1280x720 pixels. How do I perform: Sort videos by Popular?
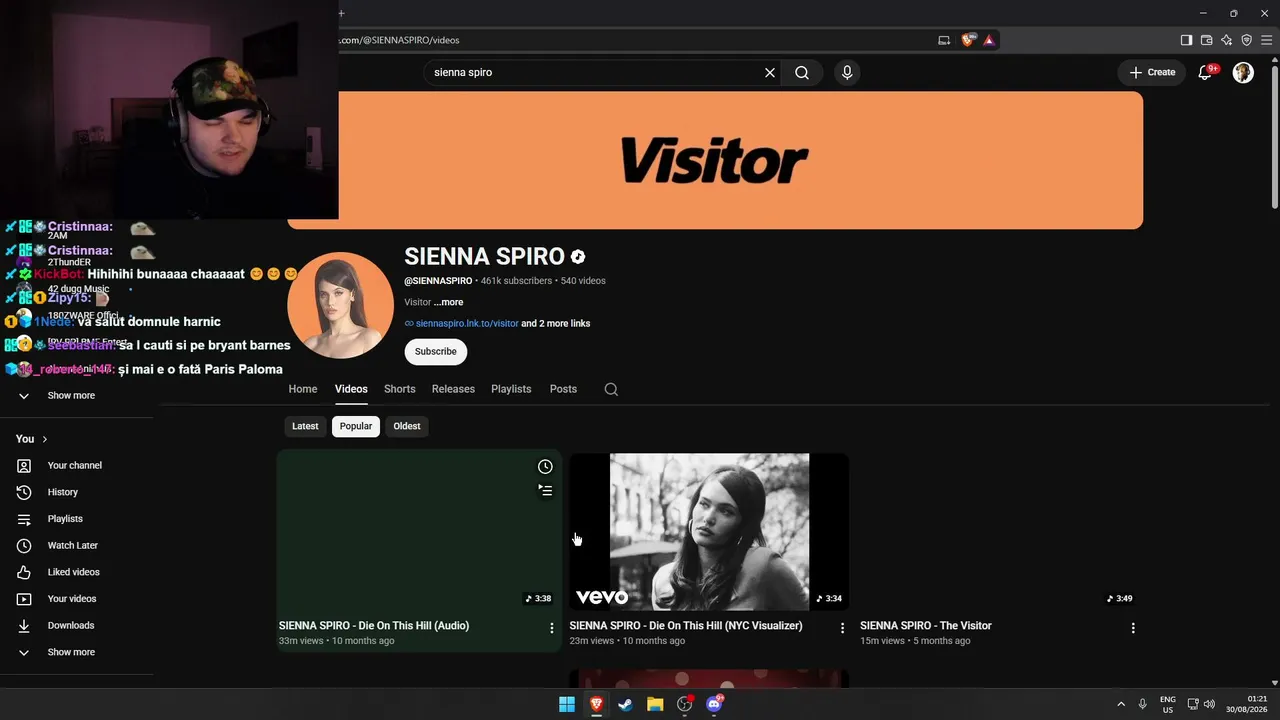tap(356, 426)
